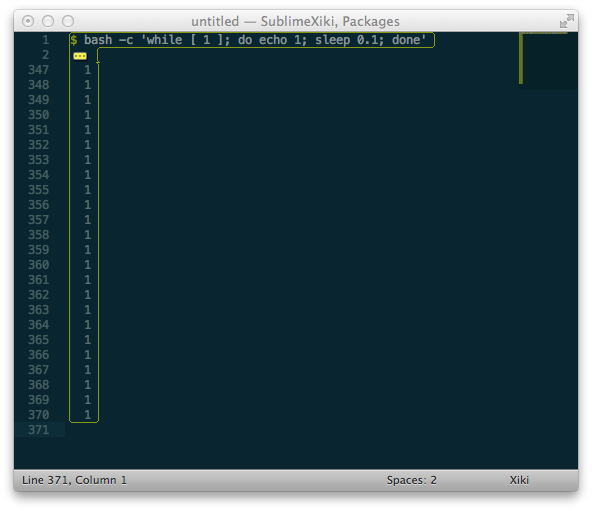Minimize the window with the middle title bar button
Viewport: 592px width, 511px height.
pos(48,21)
